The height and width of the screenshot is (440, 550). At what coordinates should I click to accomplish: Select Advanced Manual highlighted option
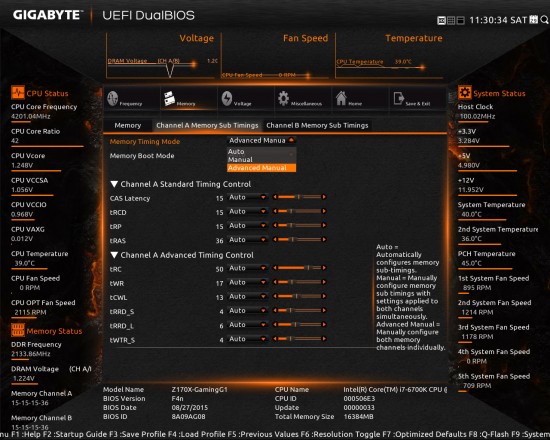point(261,168)
